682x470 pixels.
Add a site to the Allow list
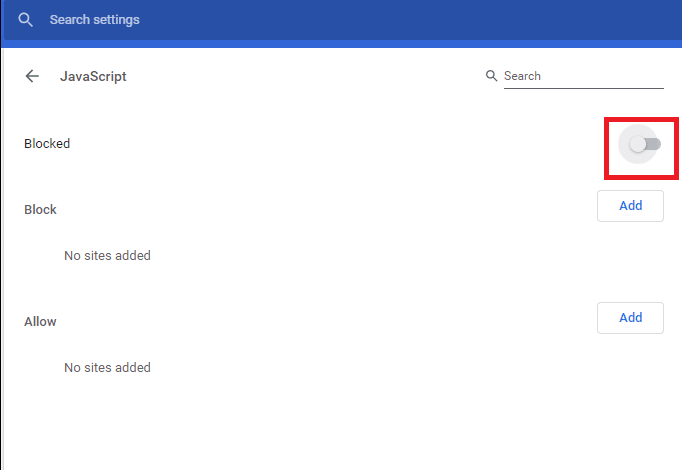[630, 318]
